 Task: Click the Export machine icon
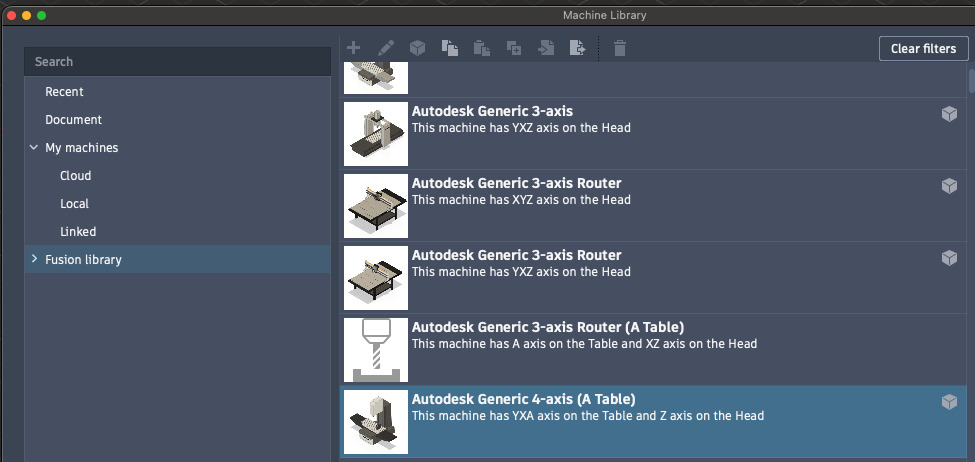click(578, 48)
